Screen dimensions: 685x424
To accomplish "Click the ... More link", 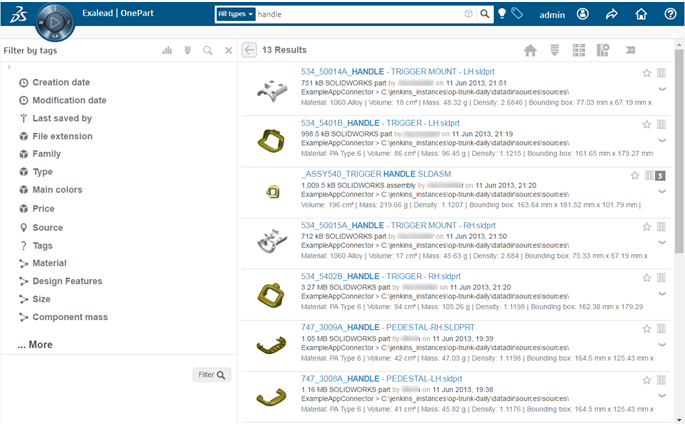I will [x=35, y=345].
